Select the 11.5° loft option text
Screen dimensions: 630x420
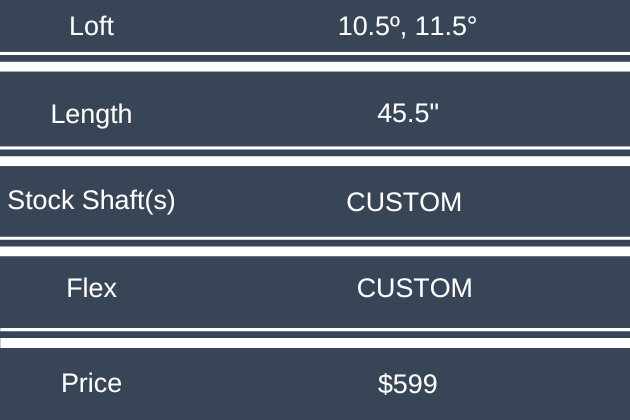click(x=443, y=27)
